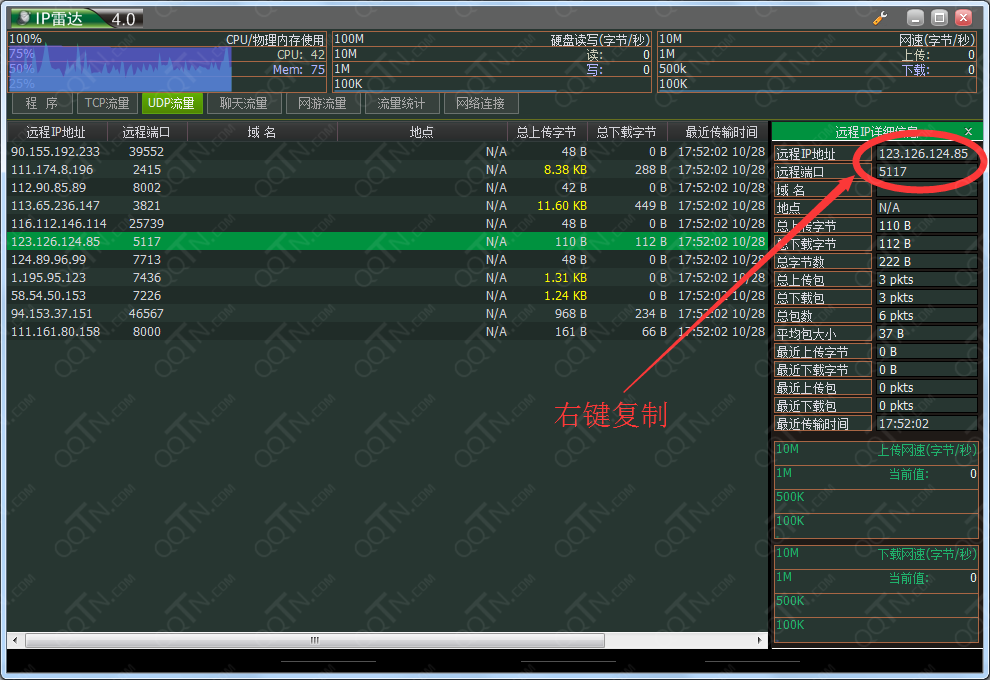Sort by 远程IP地址 column header
Viewport: 990px width, 680px height.
click(56, 132)
